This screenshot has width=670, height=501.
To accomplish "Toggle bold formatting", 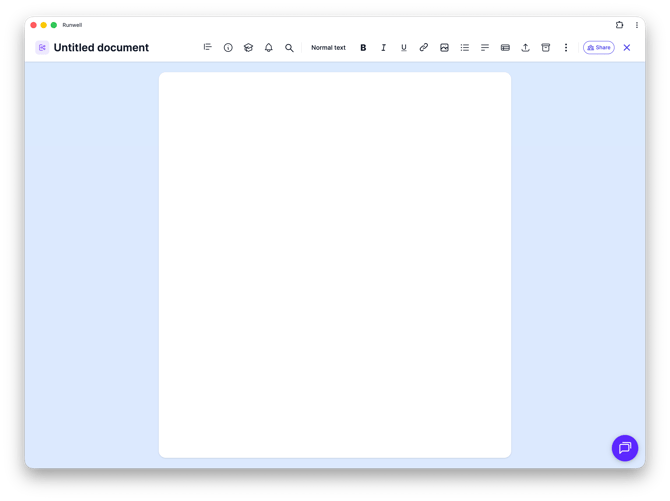I will 363,47.
